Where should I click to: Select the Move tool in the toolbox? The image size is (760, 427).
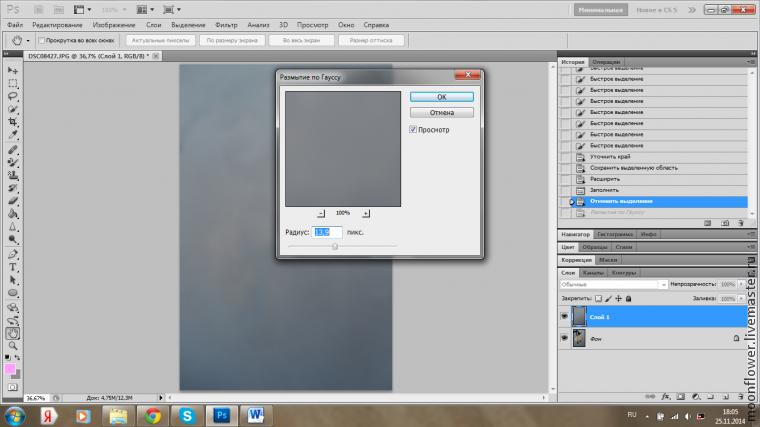point(13,70)
